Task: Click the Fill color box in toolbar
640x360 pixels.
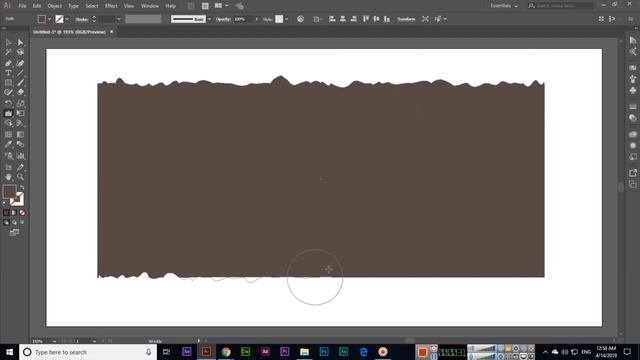Action: (x=9, y=191)
